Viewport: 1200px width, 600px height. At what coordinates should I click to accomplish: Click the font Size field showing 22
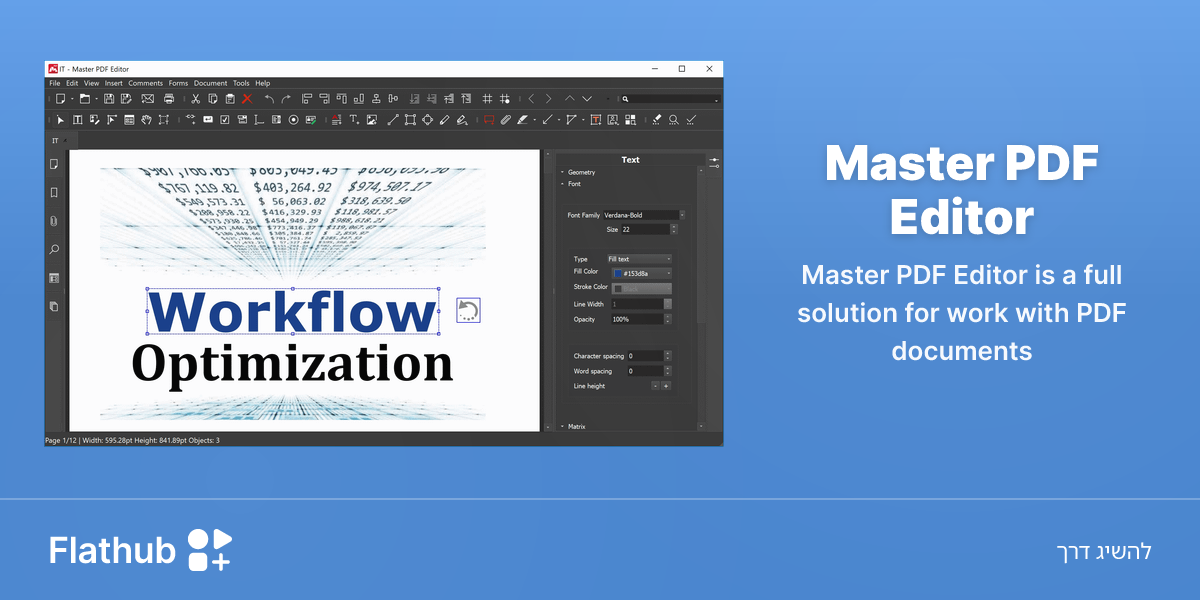click(645, 229)
